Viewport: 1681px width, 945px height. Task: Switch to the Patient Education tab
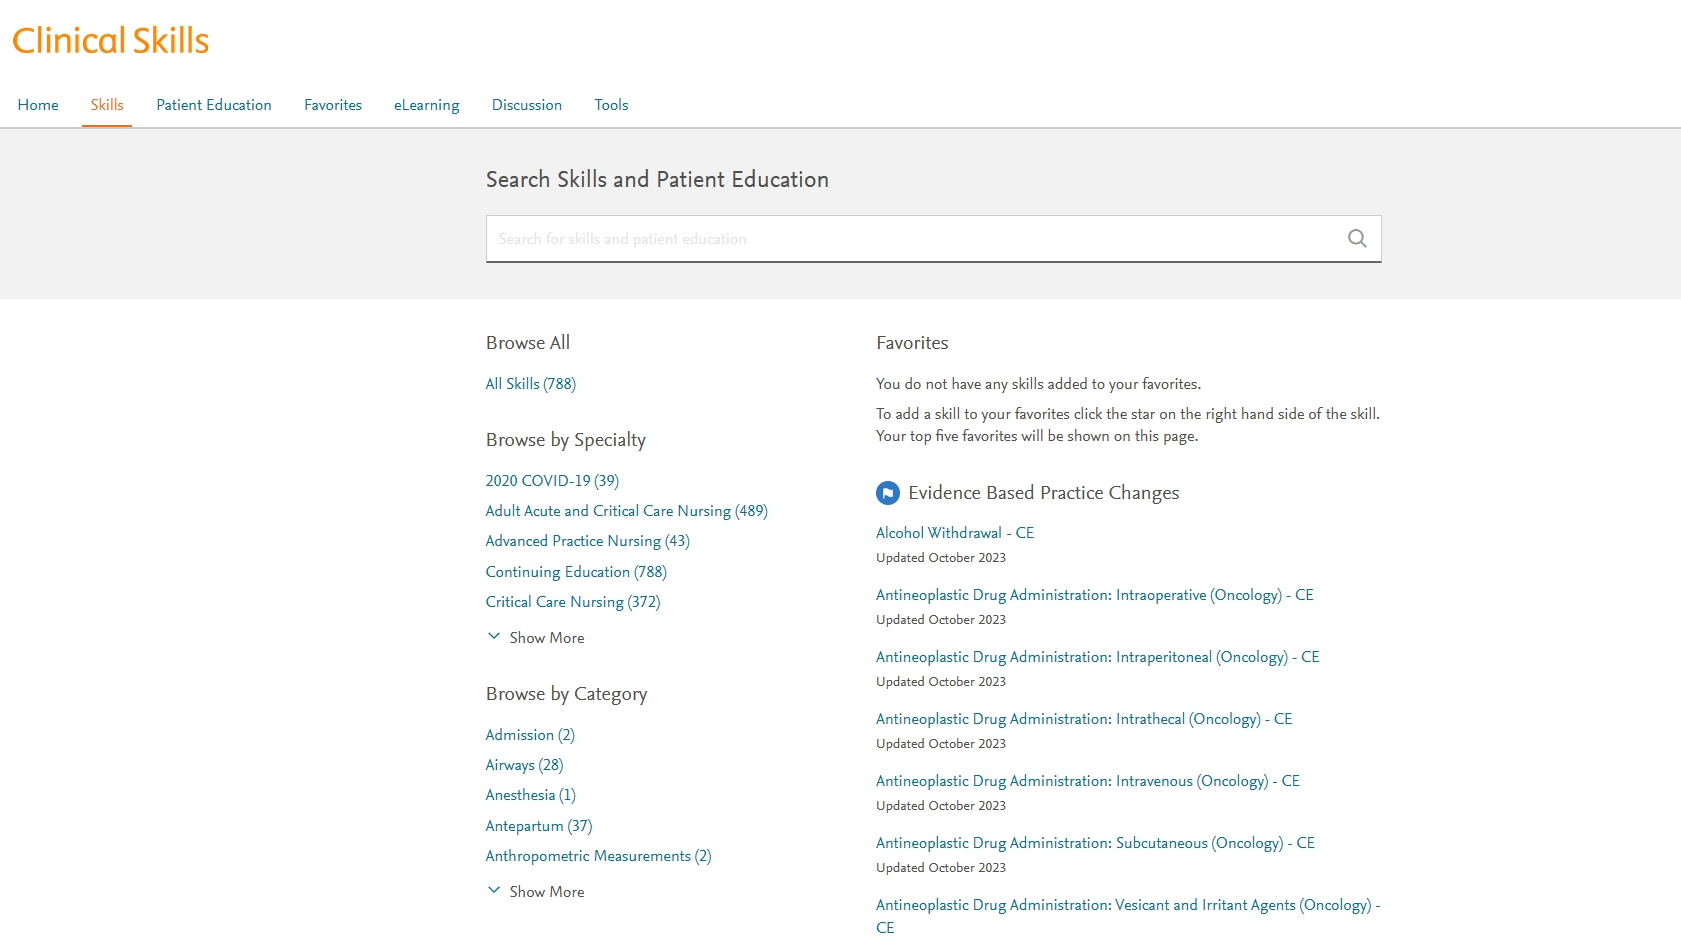[x=214, y=105]
